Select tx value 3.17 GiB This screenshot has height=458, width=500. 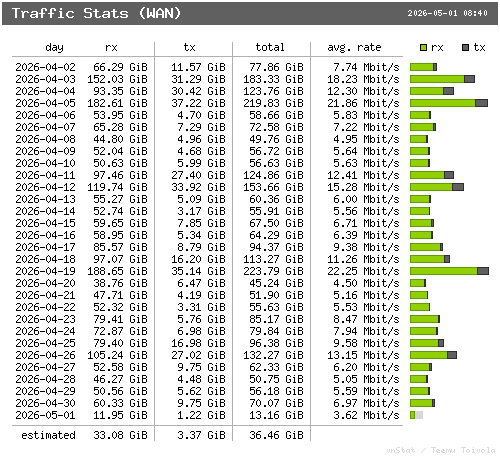(x=201, y=211)
